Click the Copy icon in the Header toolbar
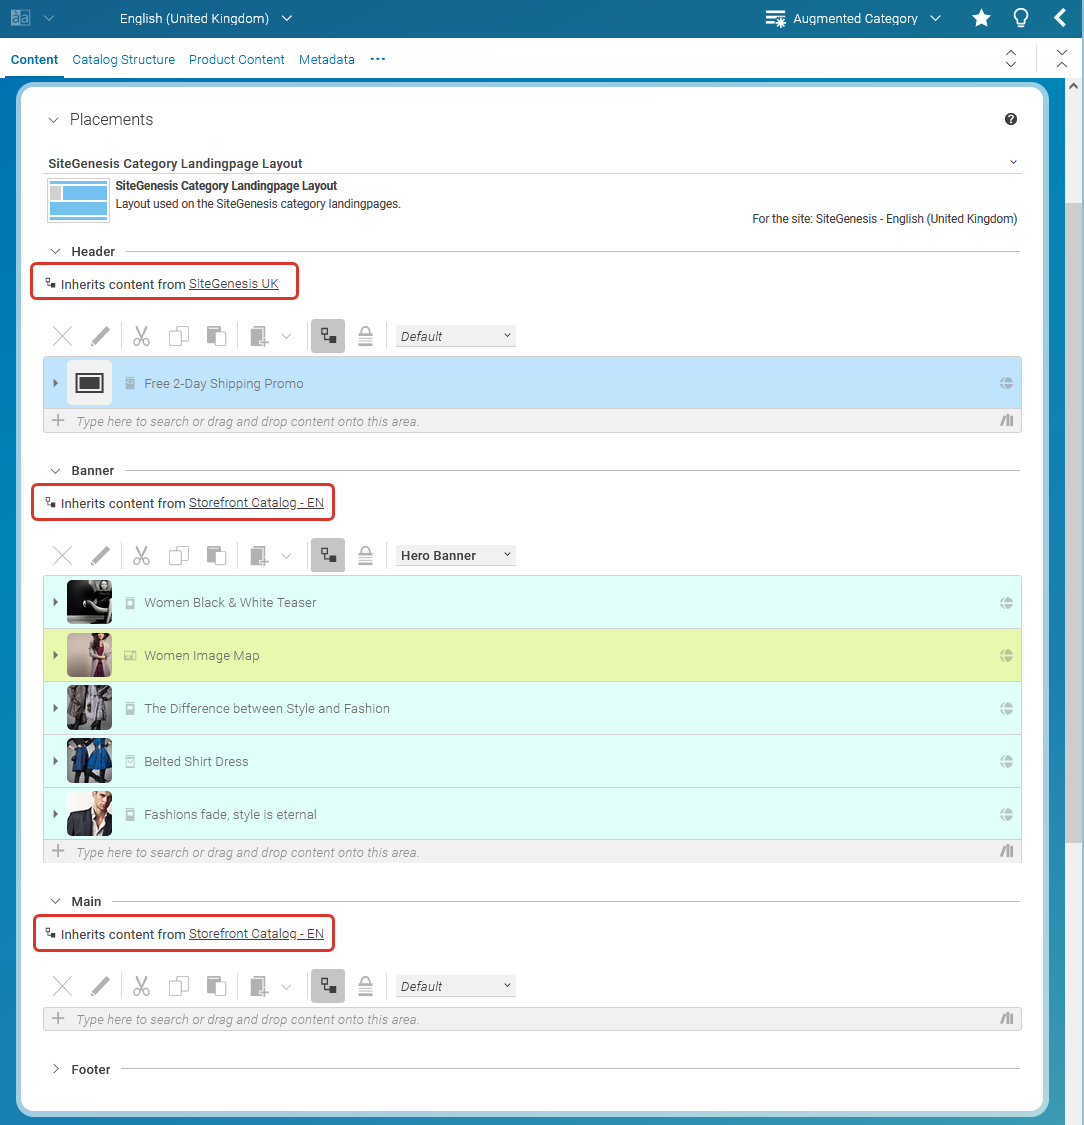Image resolution: width=1084 pixels, height=1125 pixels. (x=179, y=335)
